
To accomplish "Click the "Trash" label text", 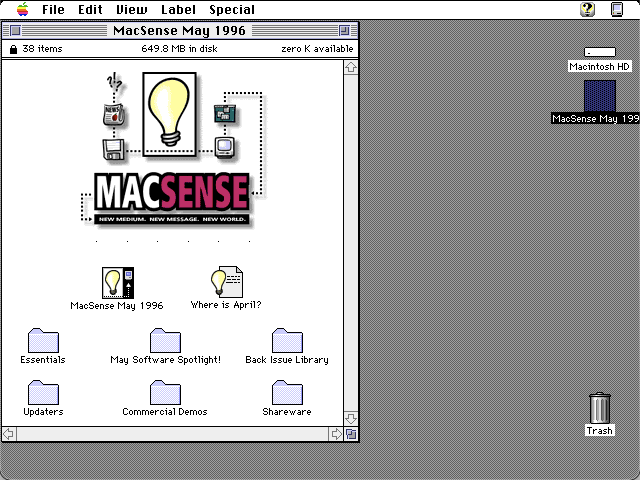I will (600, 431).
